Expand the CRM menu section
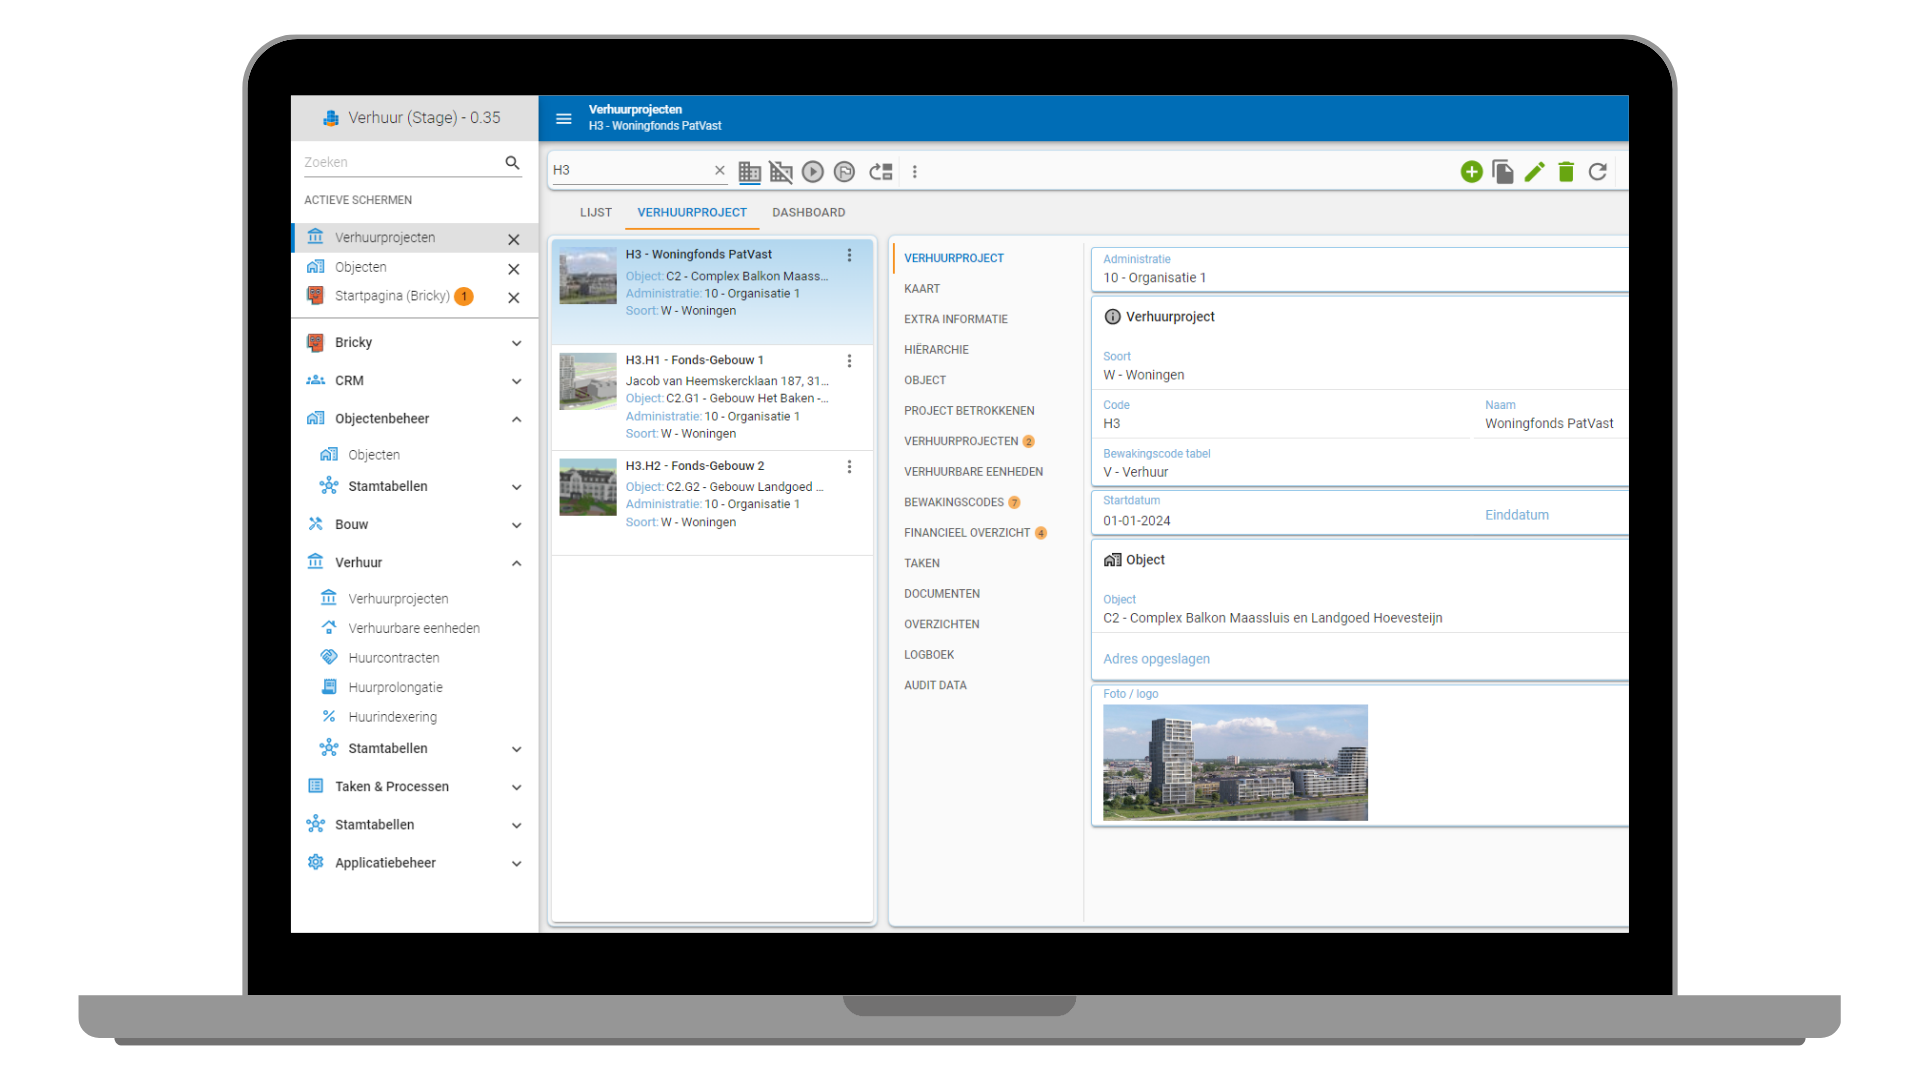This screenshot has width=1920, height=1080. (x=516, y=381)
